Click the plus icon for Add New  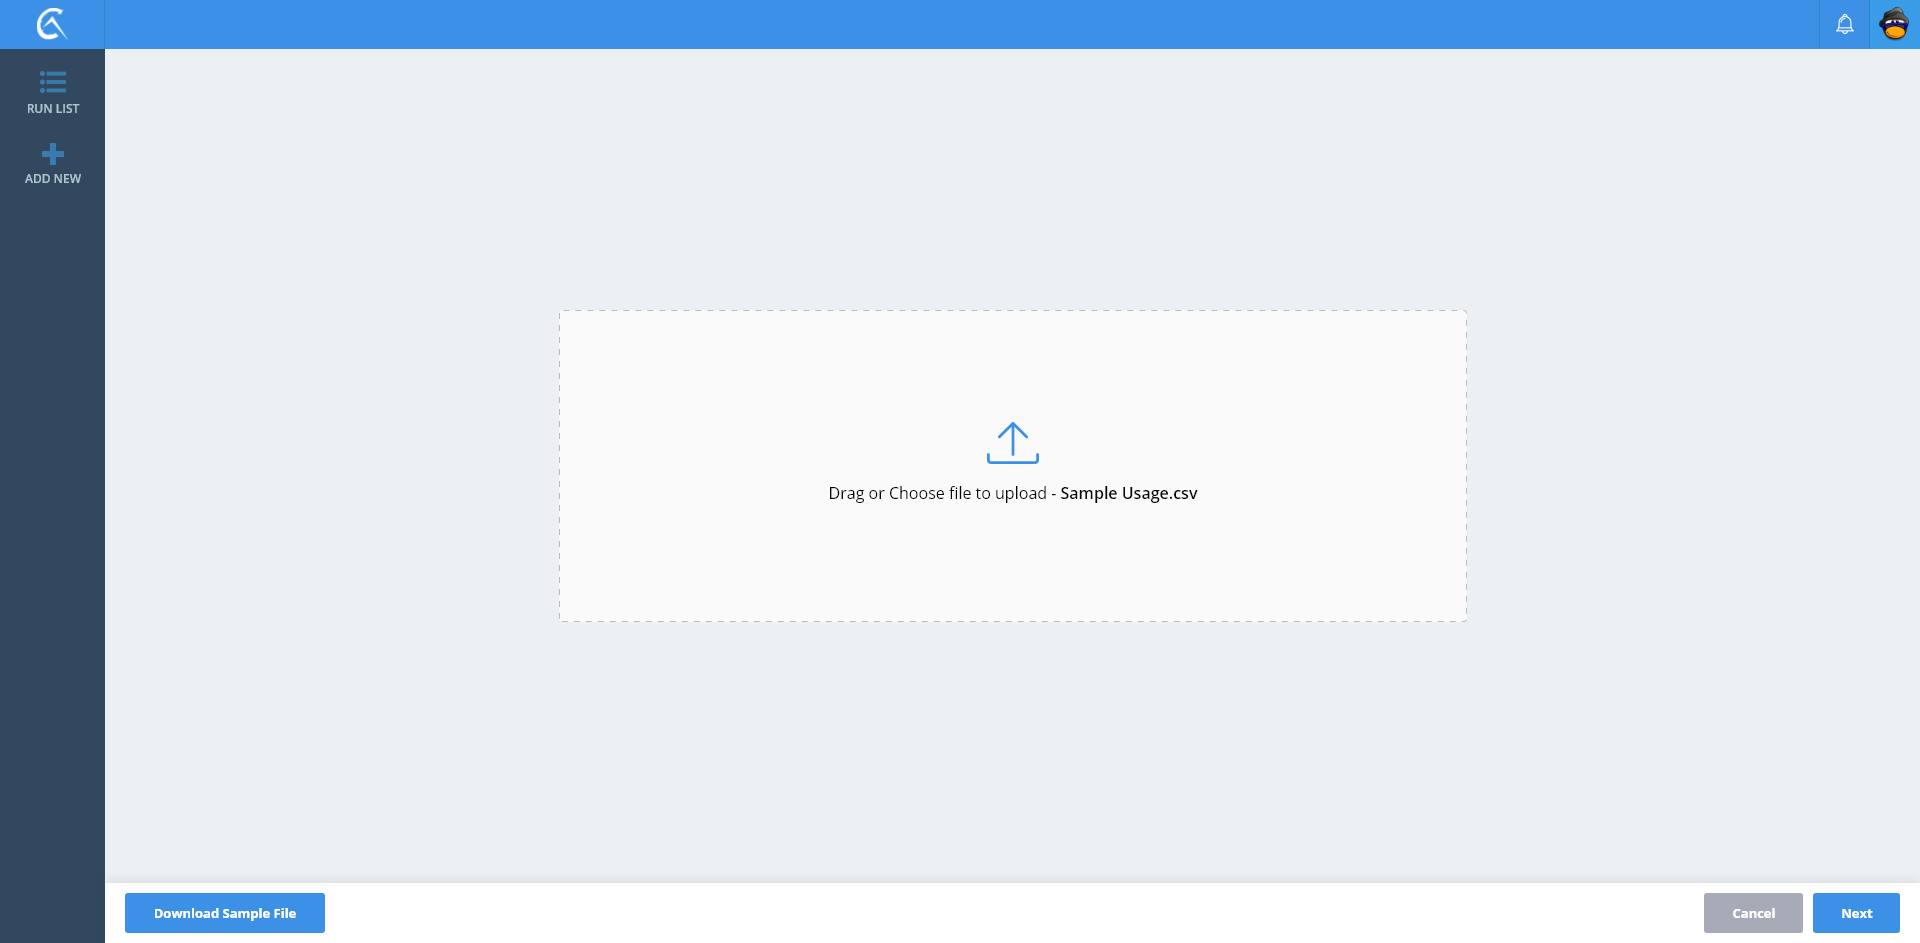[53, 154]
